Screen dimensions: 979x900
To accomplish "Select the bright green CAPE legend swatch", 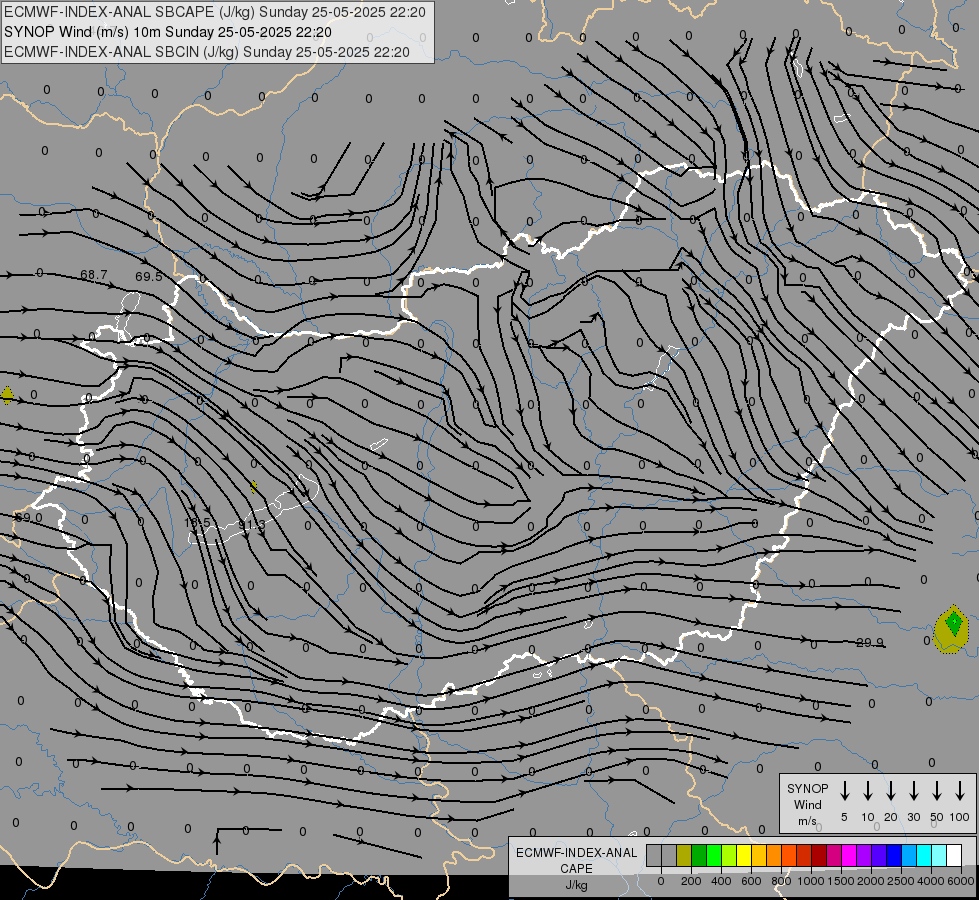I will (714, 855).
